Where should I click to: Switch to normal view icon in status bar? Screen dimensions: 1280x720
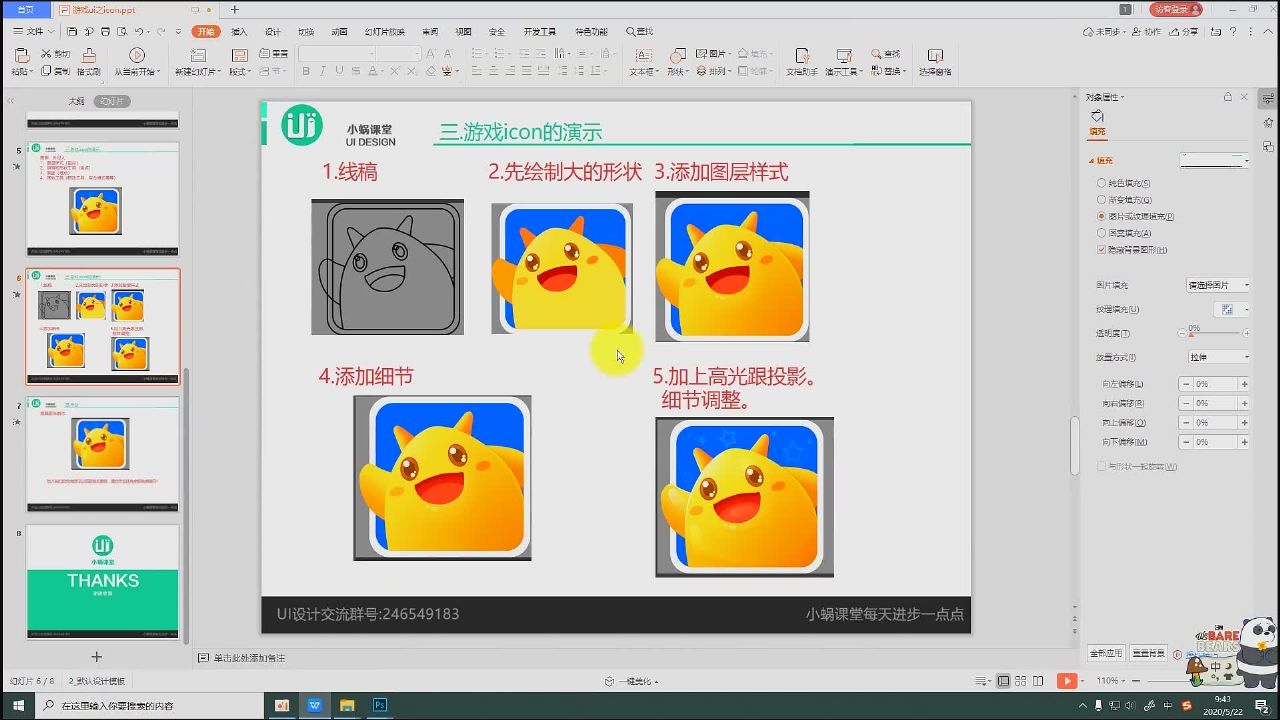(x=1004, y=681)
